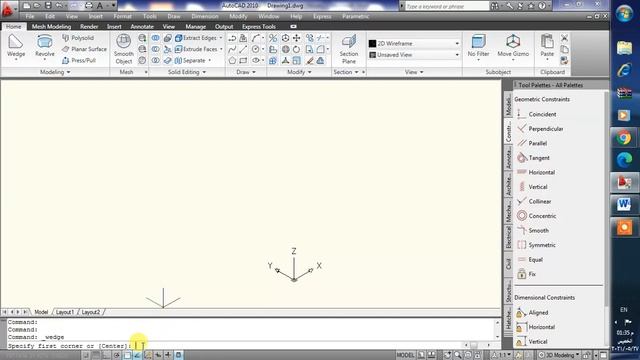Select the Equal constraint
Screen dimensions: 640x360
530,260
